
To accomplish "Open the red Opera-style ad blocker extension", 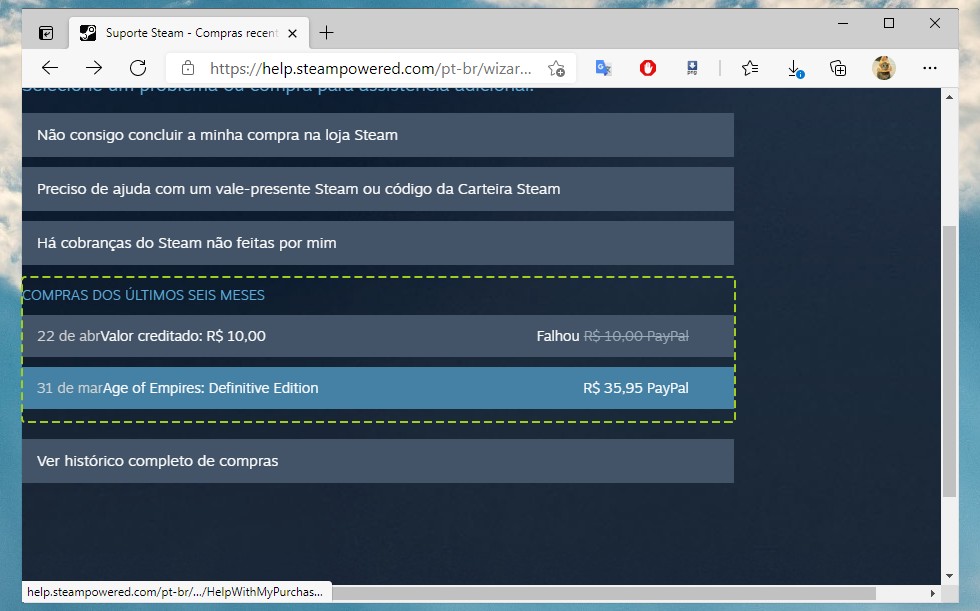I will (x=648, y=68).
